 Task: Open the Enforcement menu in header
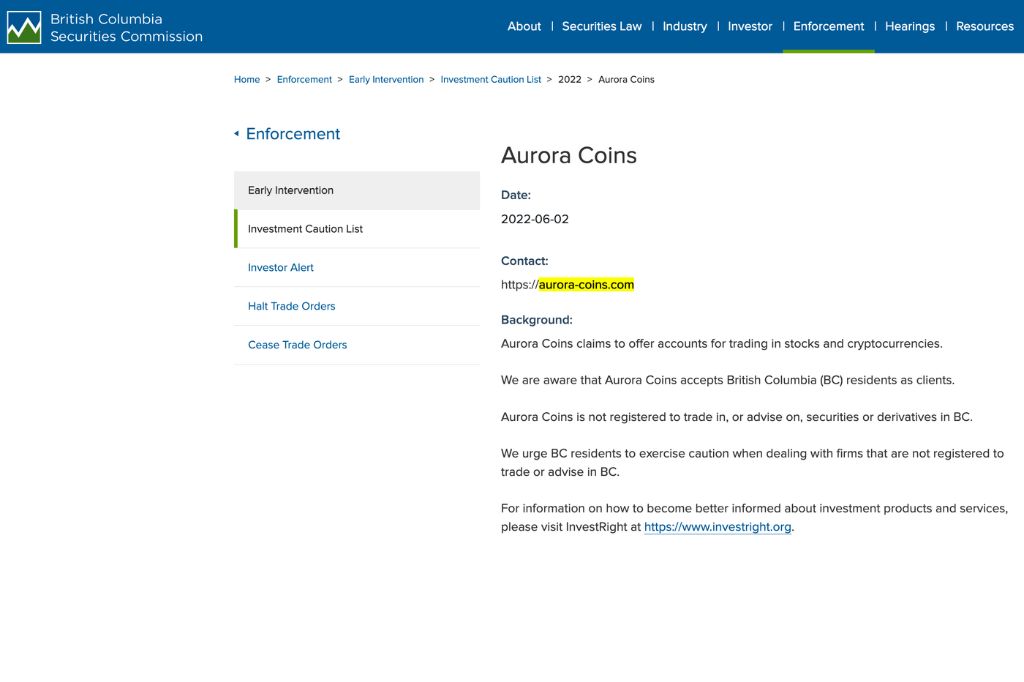click(x=828, y=27)
